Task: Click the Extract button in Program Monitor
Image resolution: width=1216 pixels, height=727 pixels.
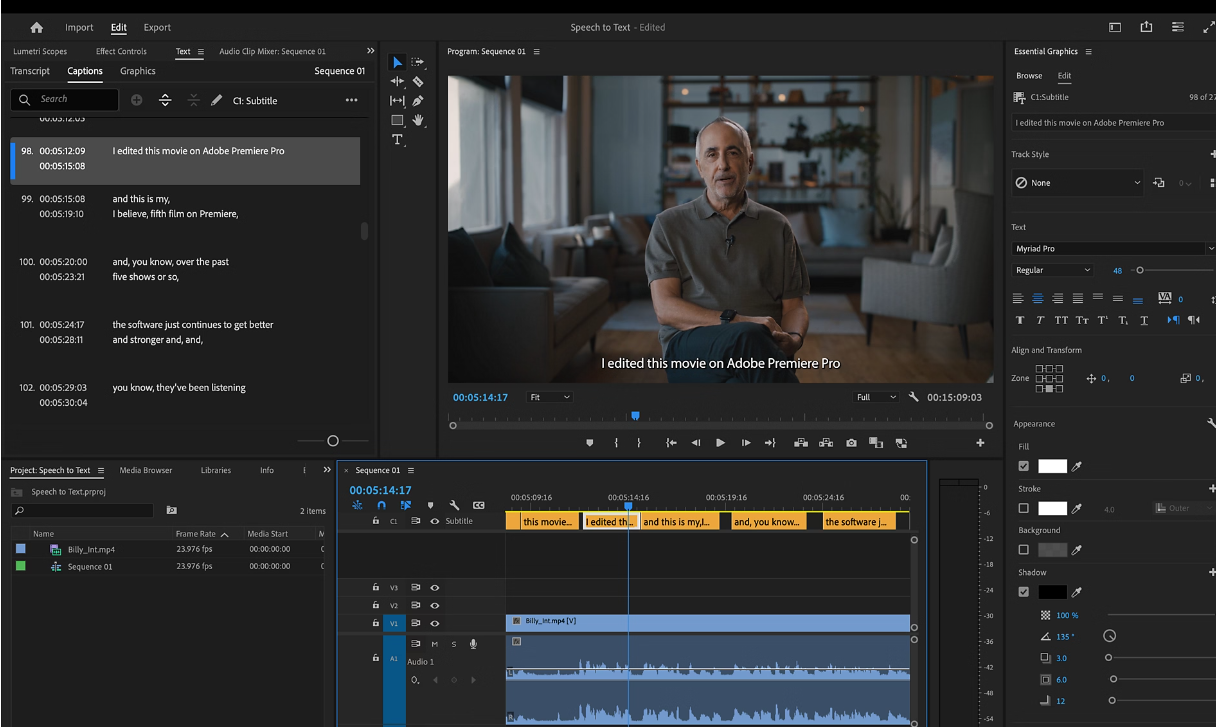Action: coord(826,443)
